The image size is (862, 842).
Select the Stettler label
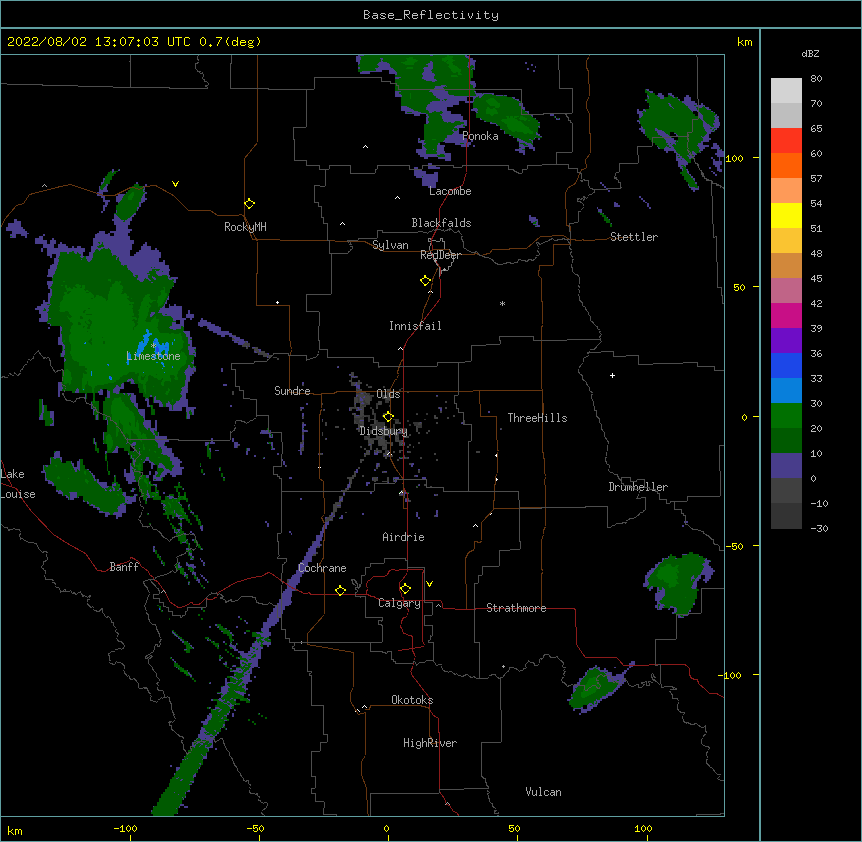[x=634, y=237]
